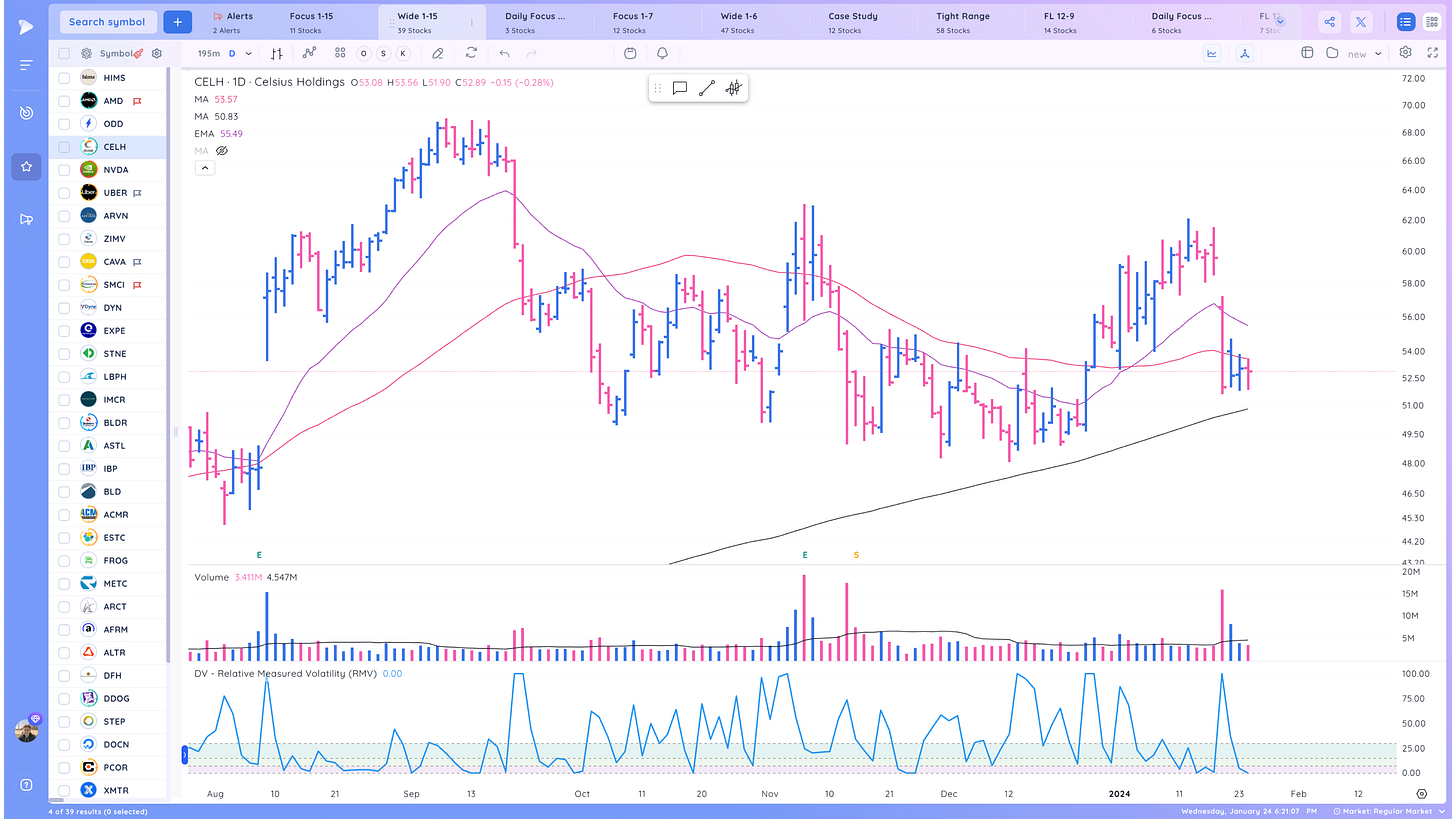1456x819 pixels.
Task: Select the ZIMV symbol row
Action: [x=108, y=239]
